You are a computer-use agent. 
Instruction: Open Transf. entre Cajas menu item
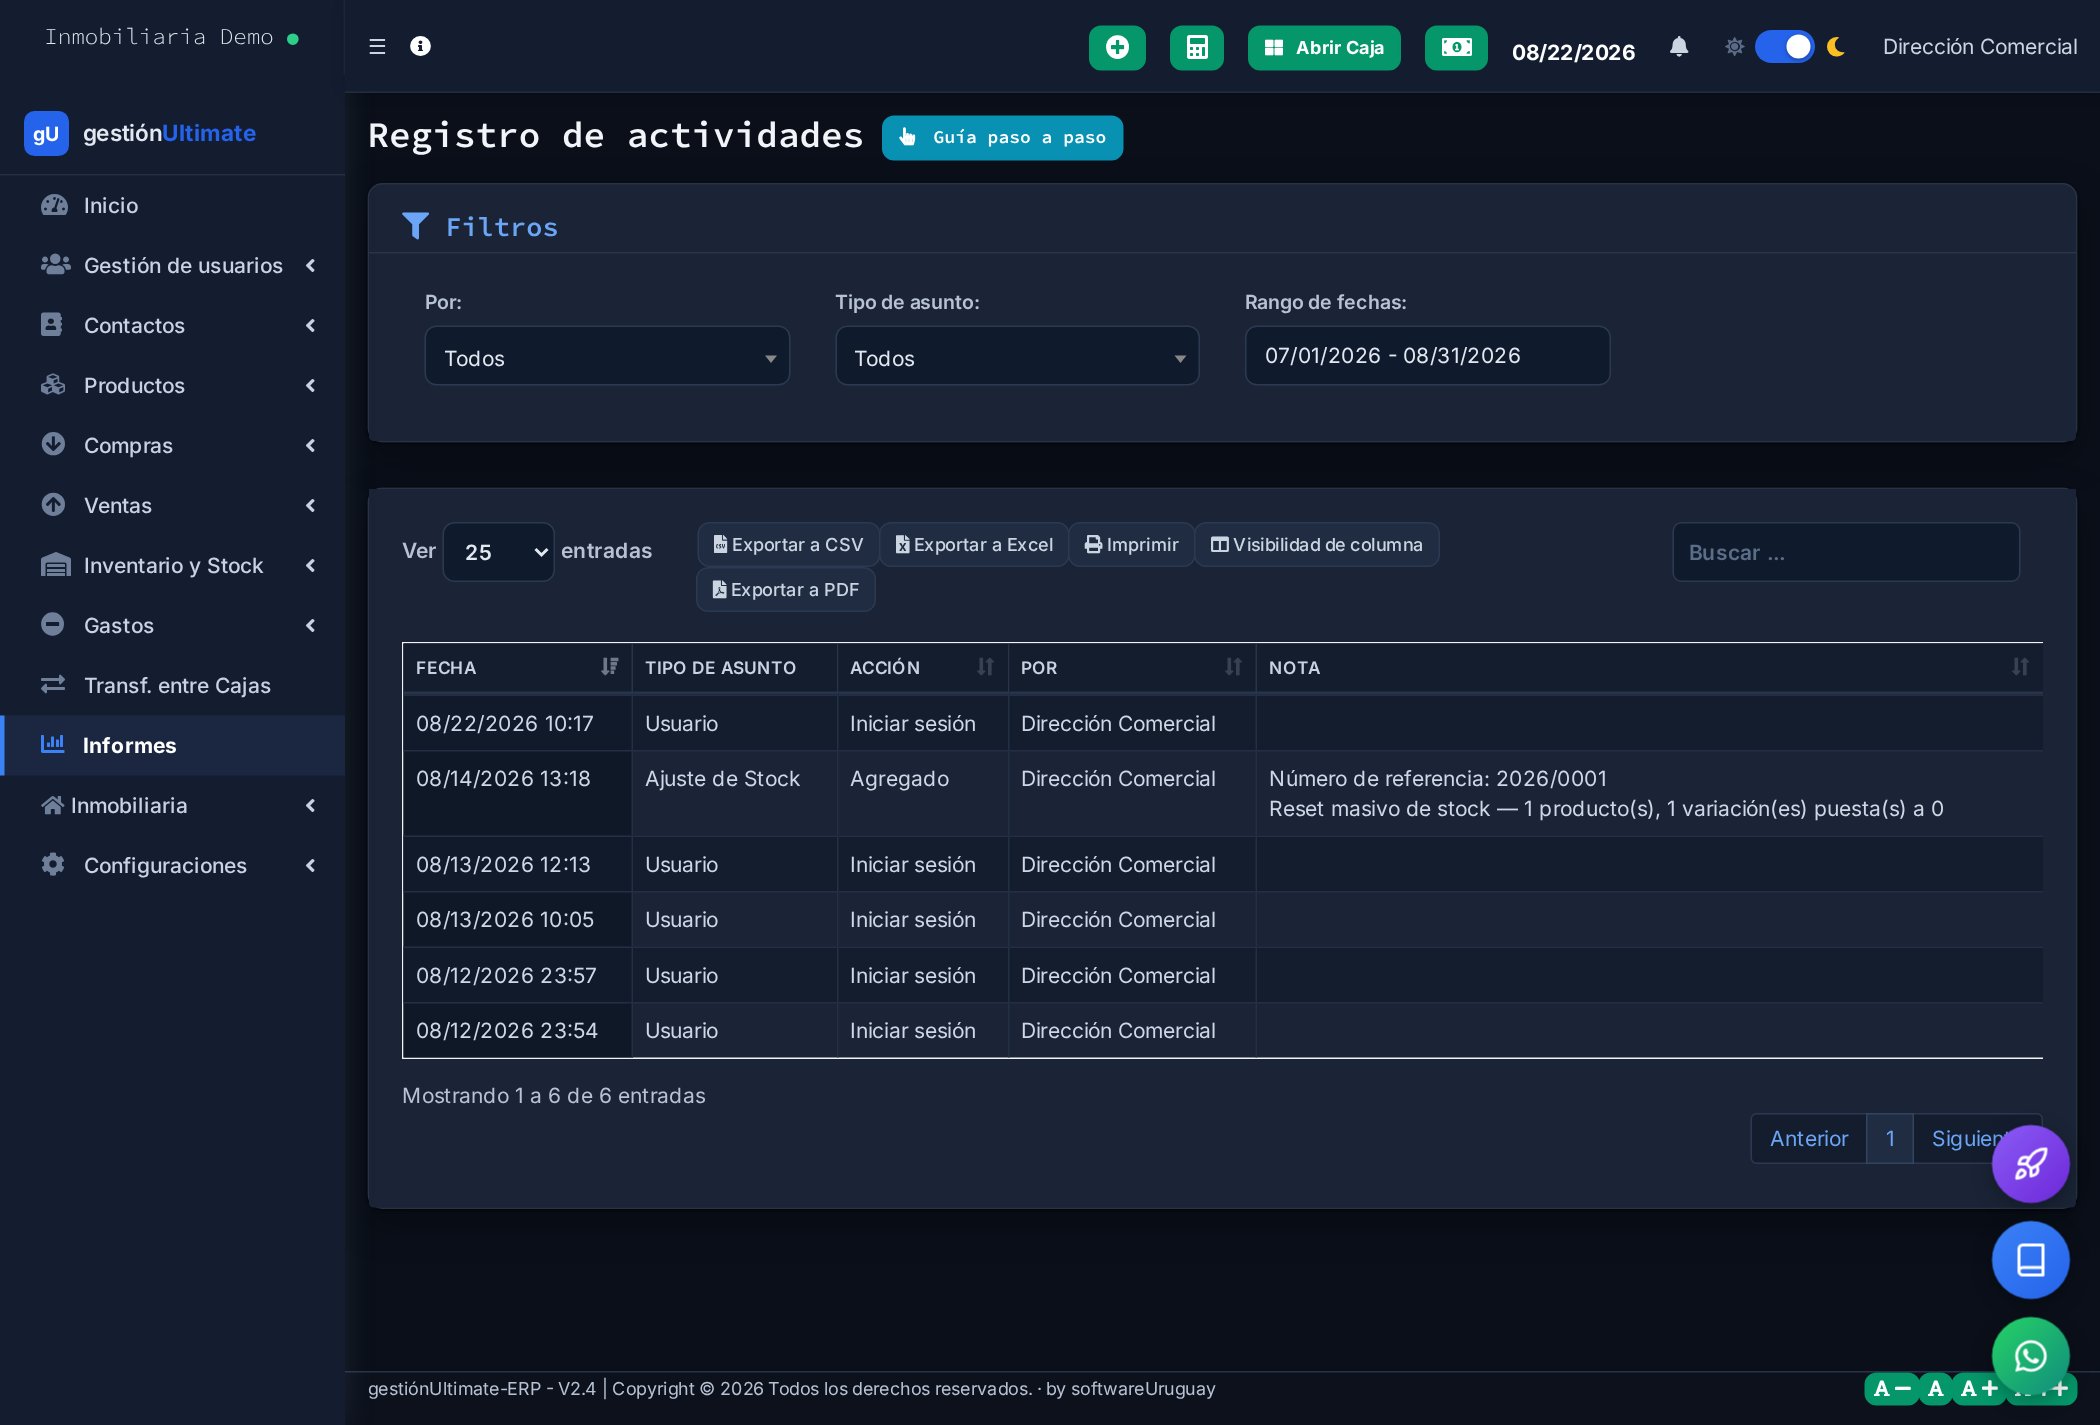pyautogui.click(x=174, y=685)
